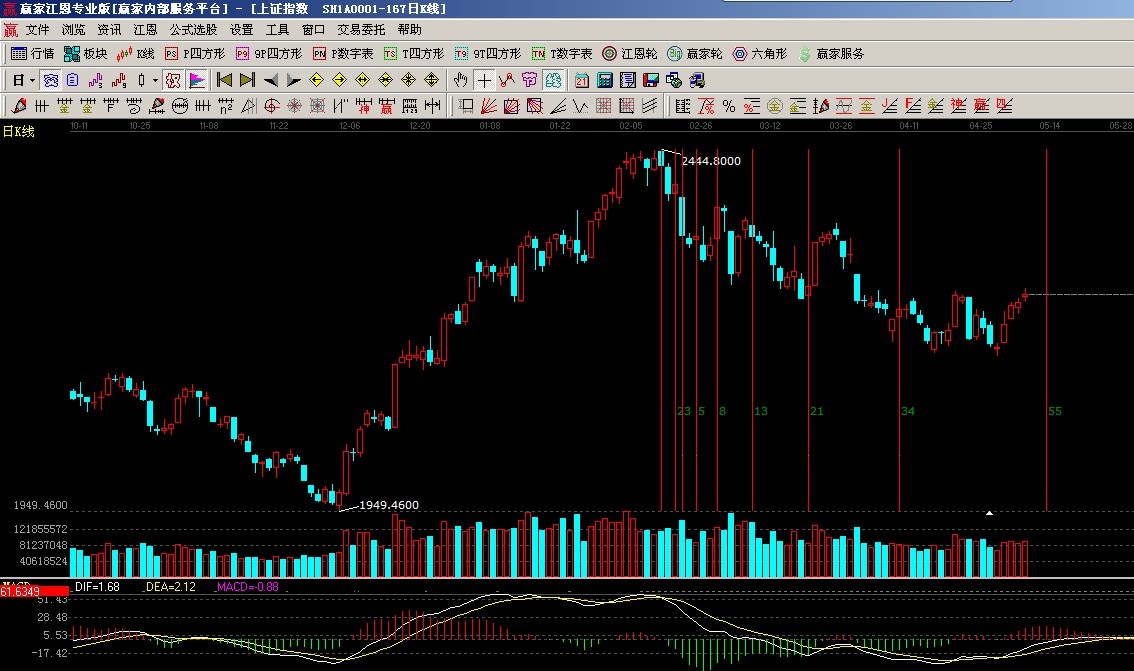Image resolution: width=1134 pixels, height=671 pixels.
Task: Jump to last bar with green skip-forward icon
Action: (x=246, y=80)
